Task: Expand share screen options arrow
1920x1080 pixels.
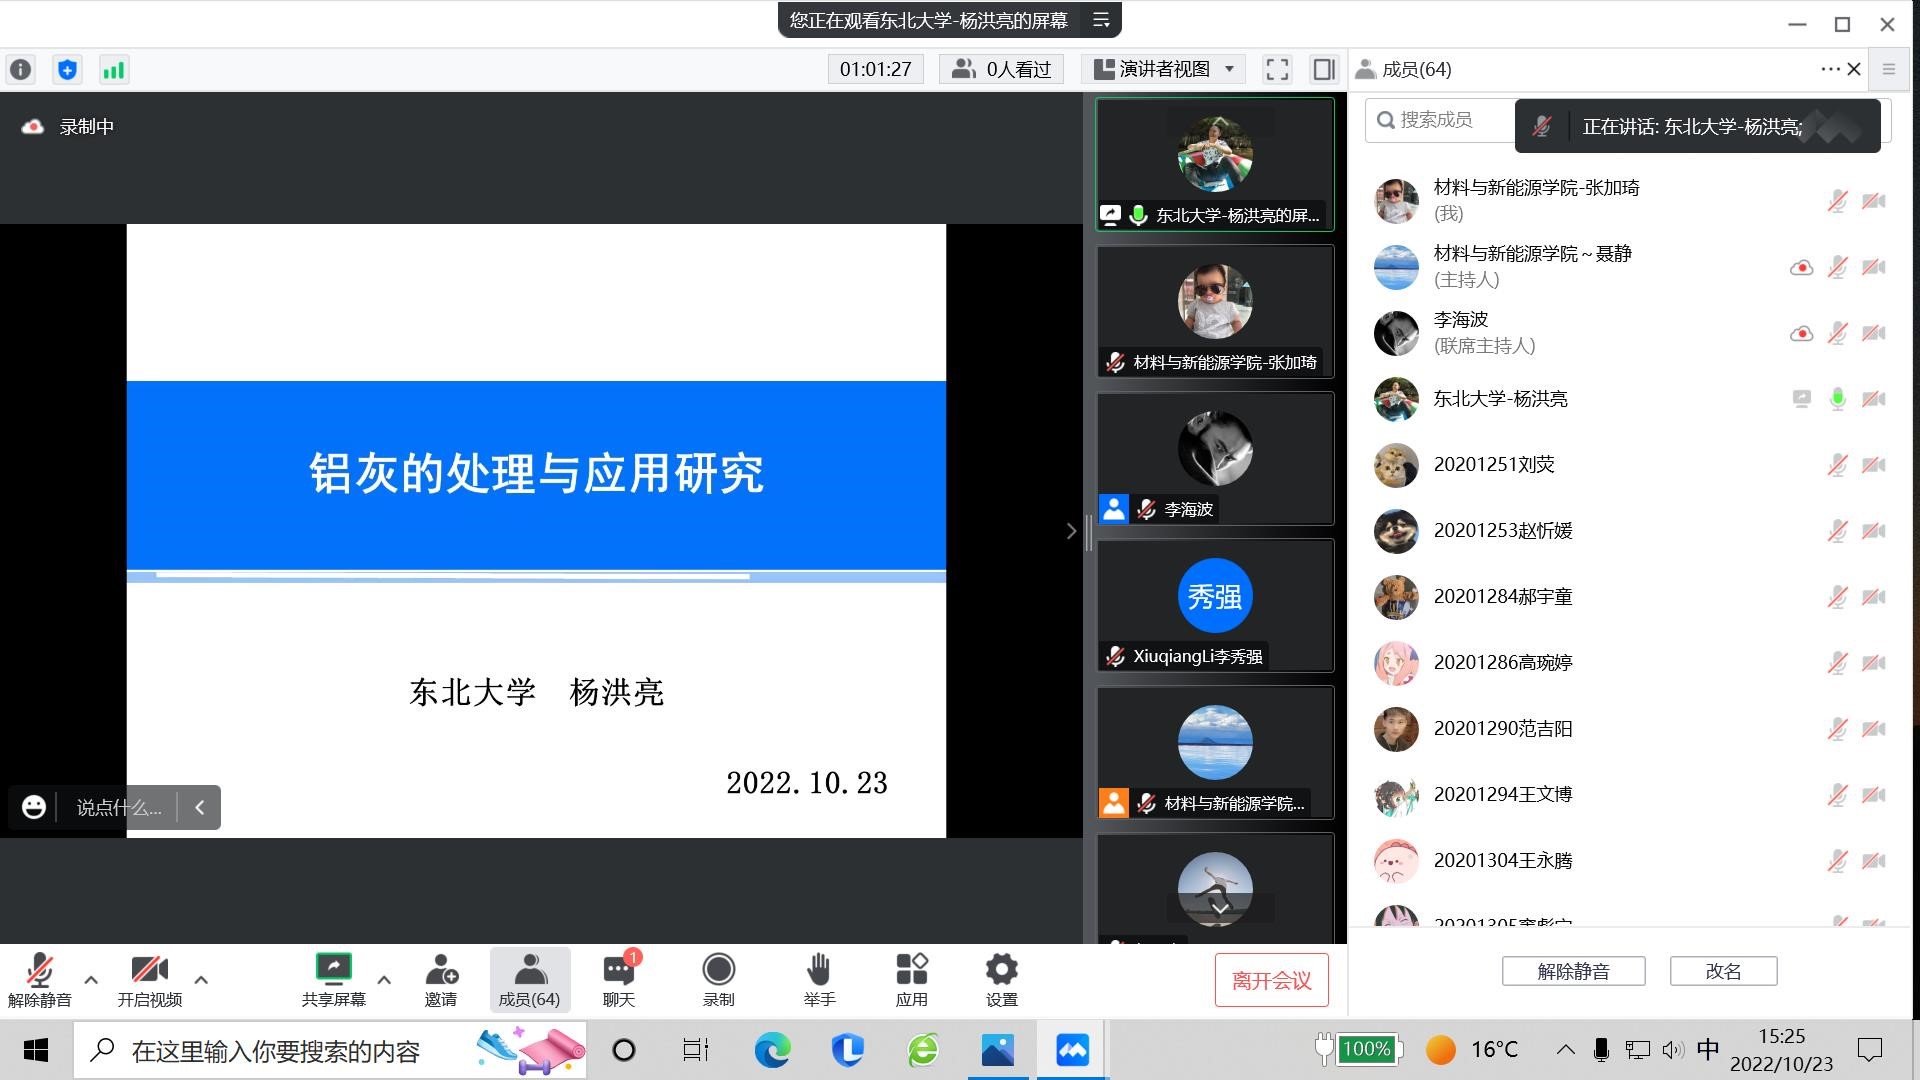Action: [x=384, y=980]
